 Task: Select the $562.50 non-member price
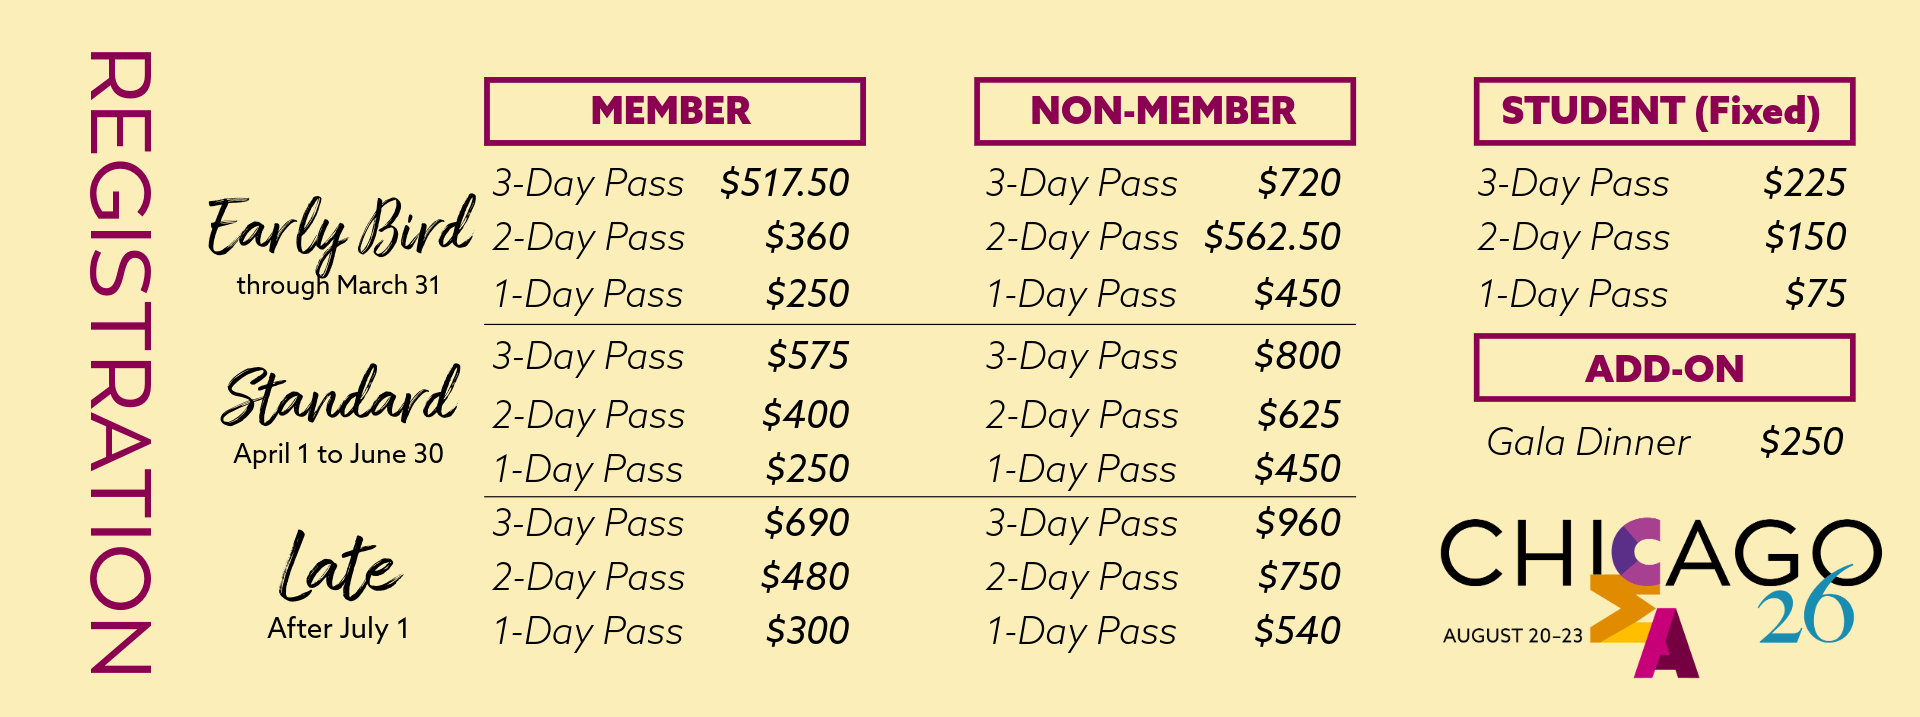1272,237
